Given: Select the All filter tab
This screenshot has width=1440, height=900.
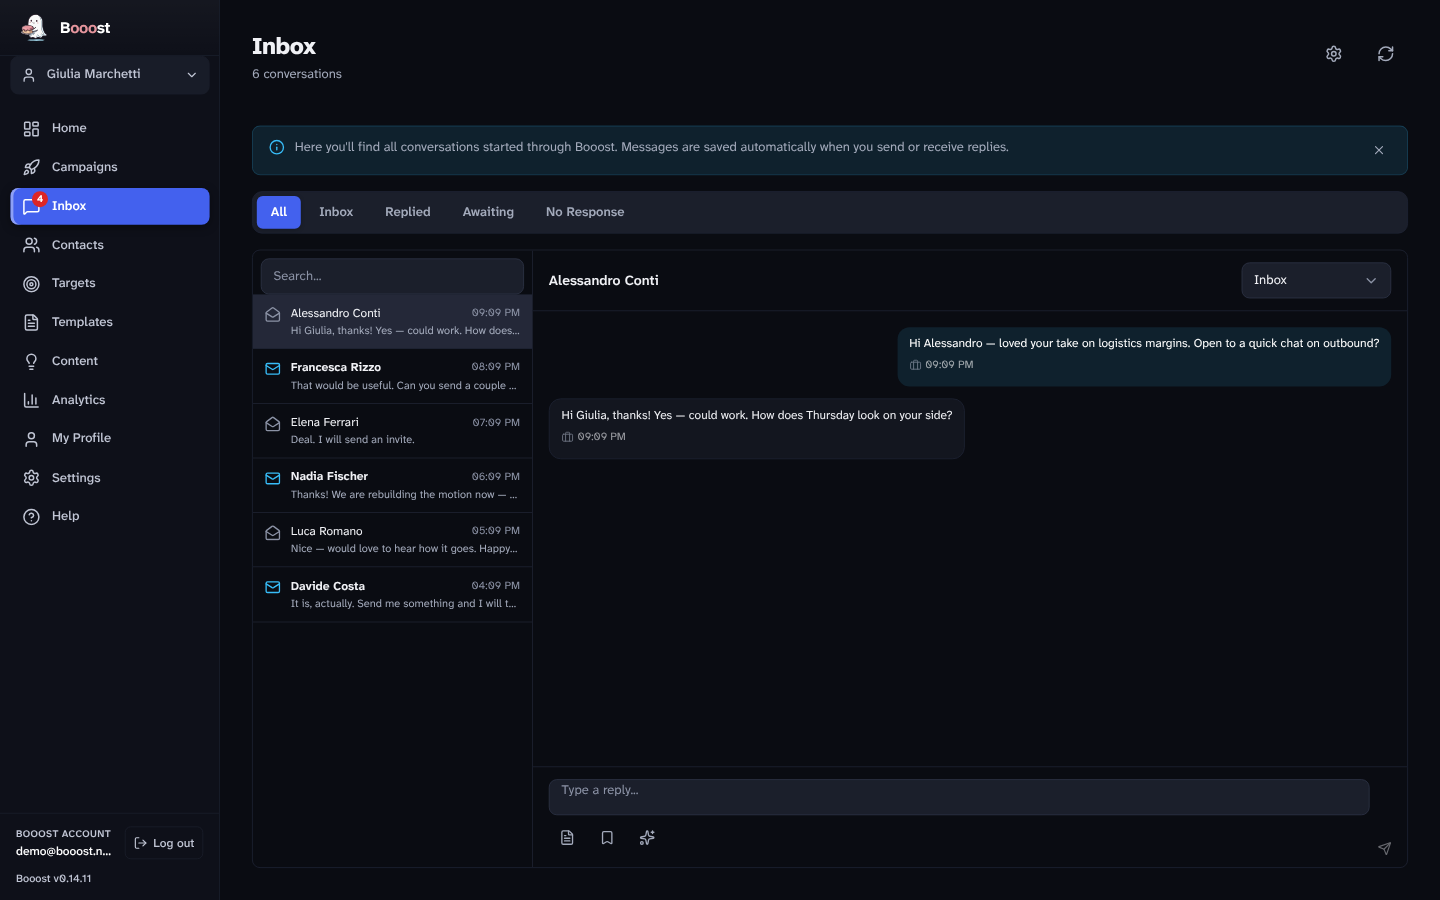Looking at the screenshot, I should point(279,212).
